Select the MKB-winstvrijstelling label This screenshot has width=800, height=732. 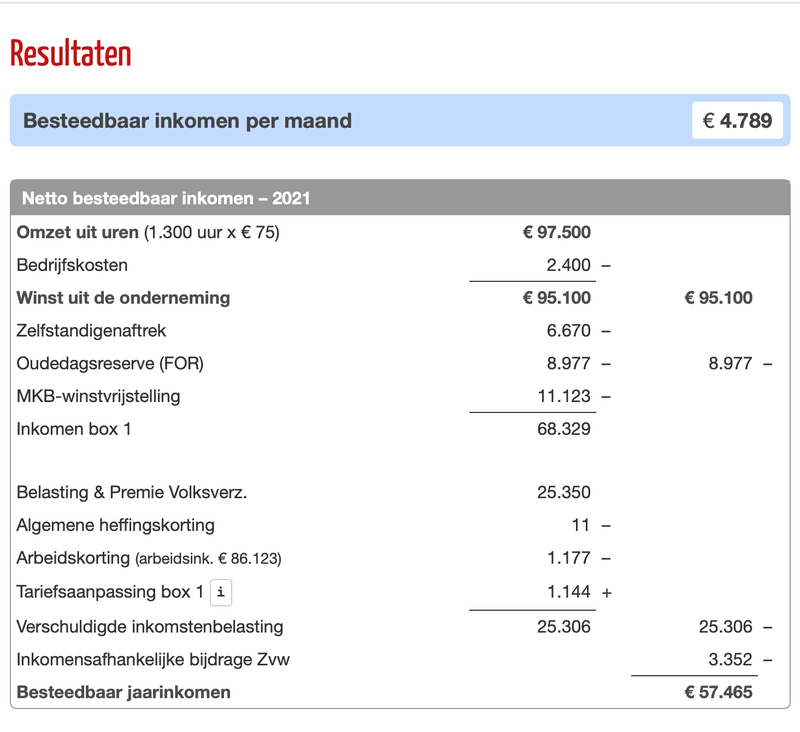point(98,396)
